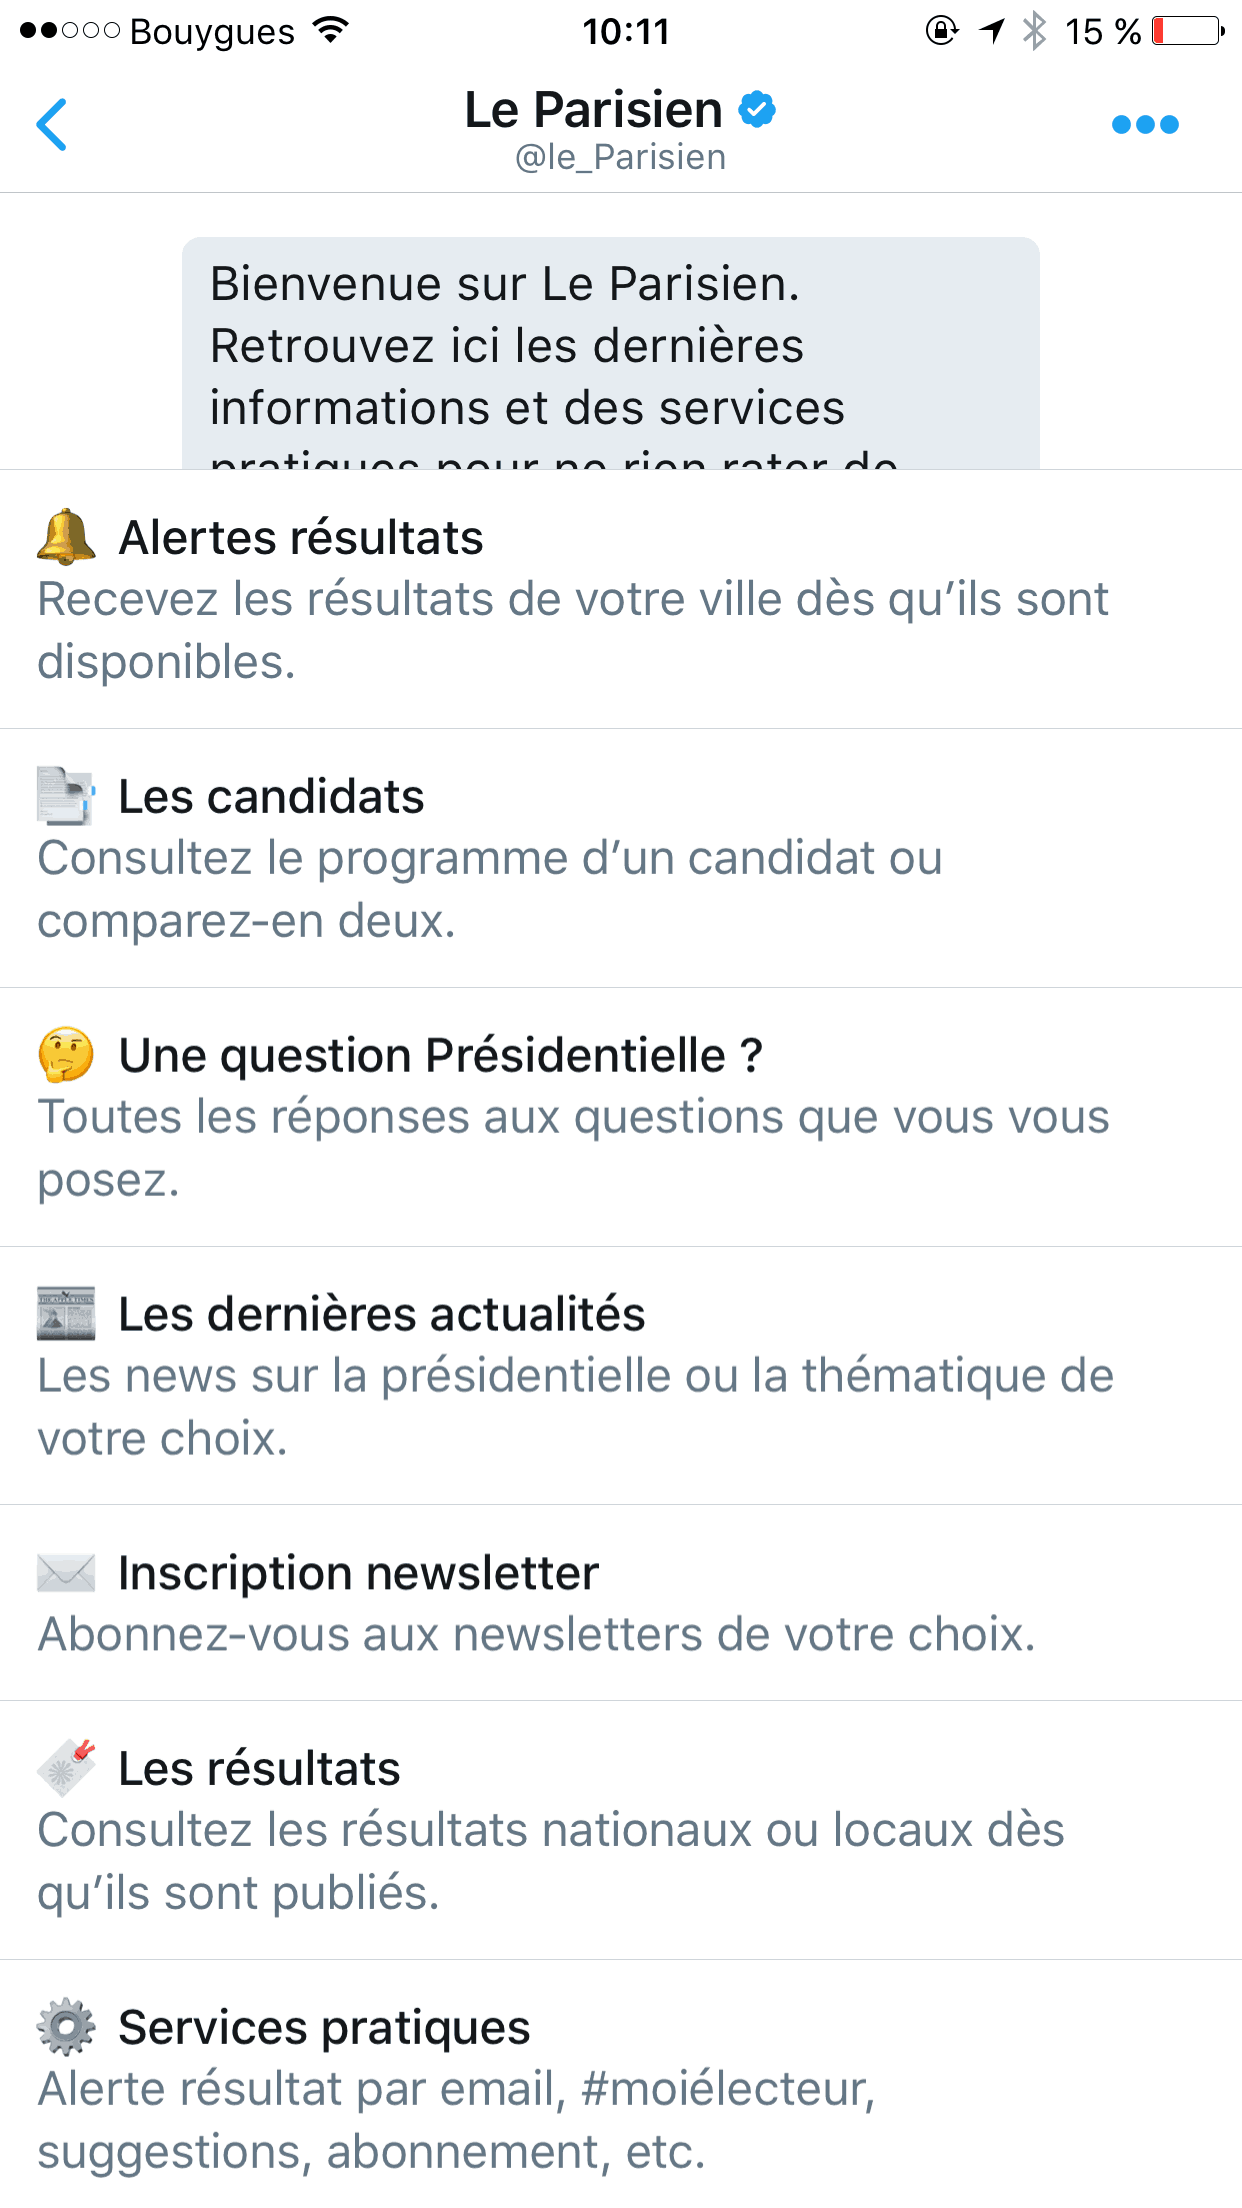The width and height of the screenshot is (1242, 2208).
Task: Select Les résultats quick reply
Action: (620, 1831)
